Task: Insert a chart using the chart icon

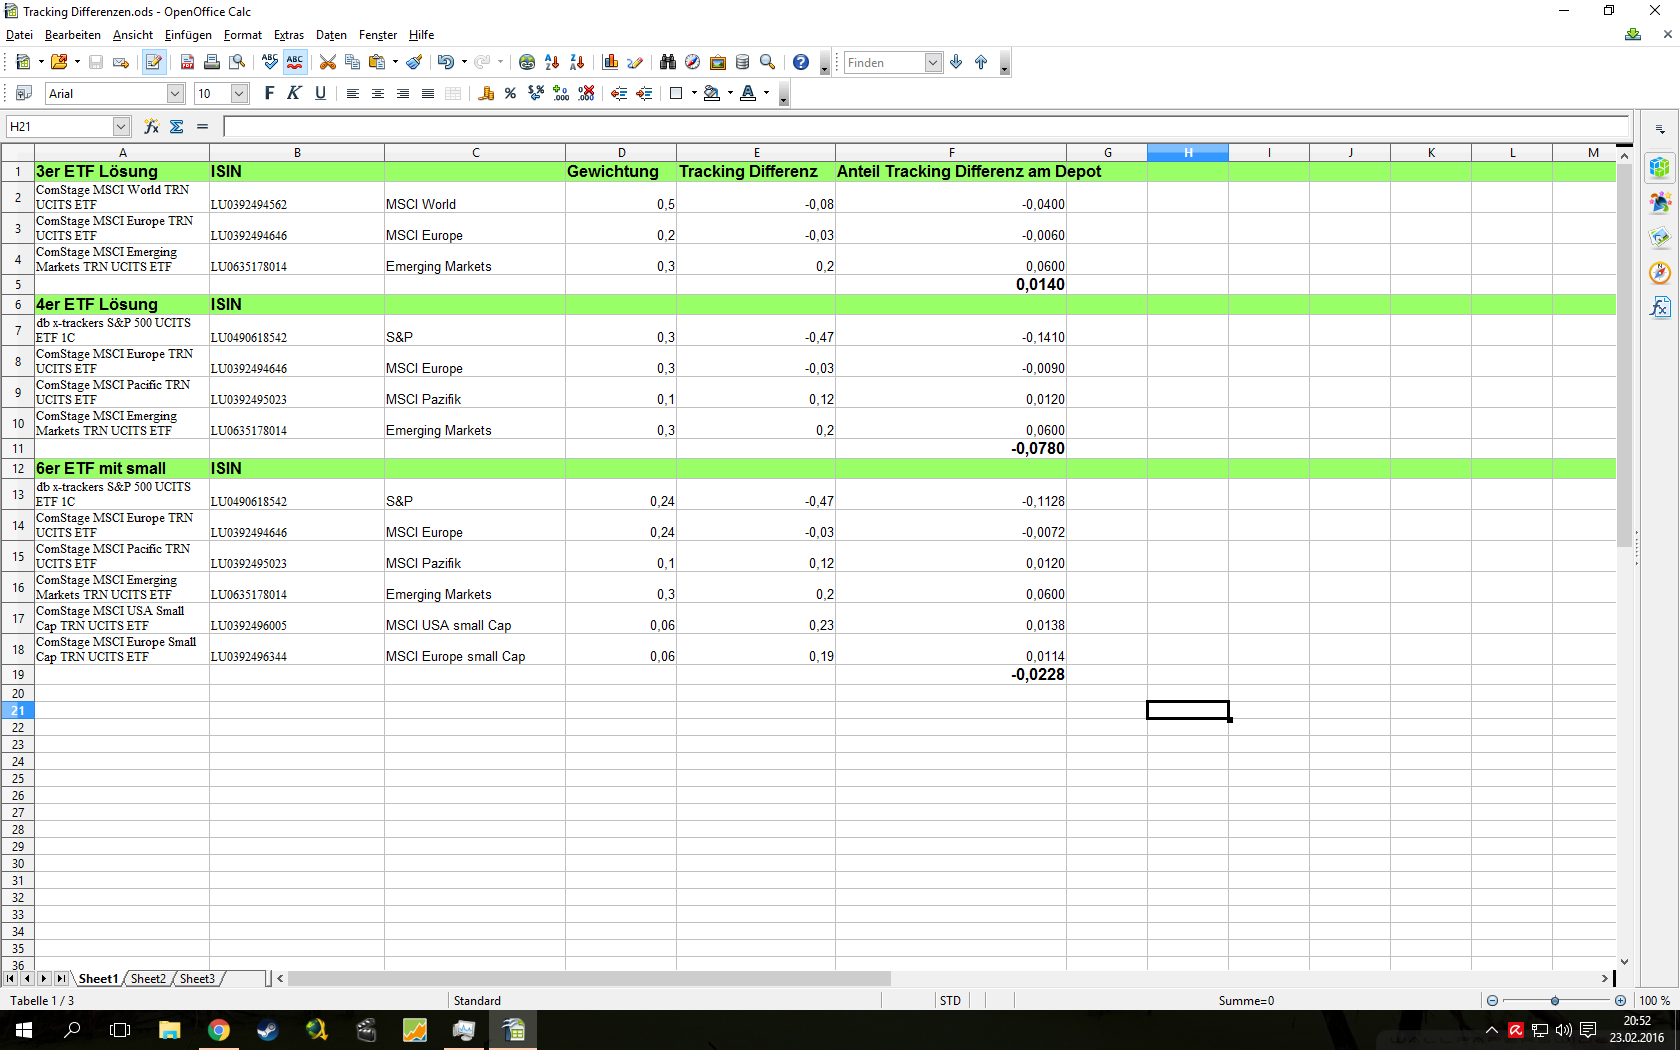Action: click(610, 62)
